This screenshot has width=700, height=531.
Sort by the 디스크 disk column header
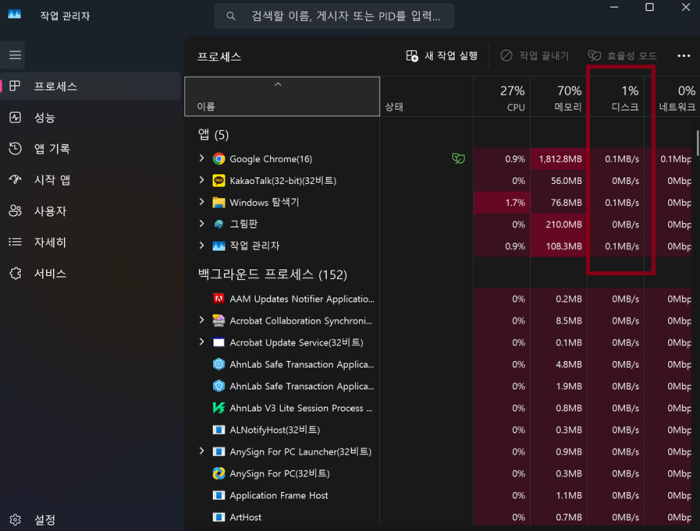tap(616, 96)
